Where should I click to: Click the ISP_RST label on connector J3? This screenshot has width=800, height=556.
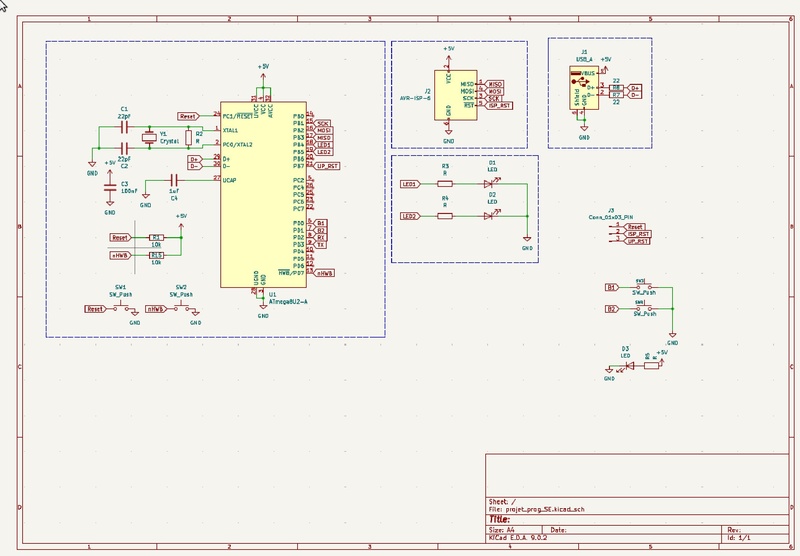pos(638,234)
